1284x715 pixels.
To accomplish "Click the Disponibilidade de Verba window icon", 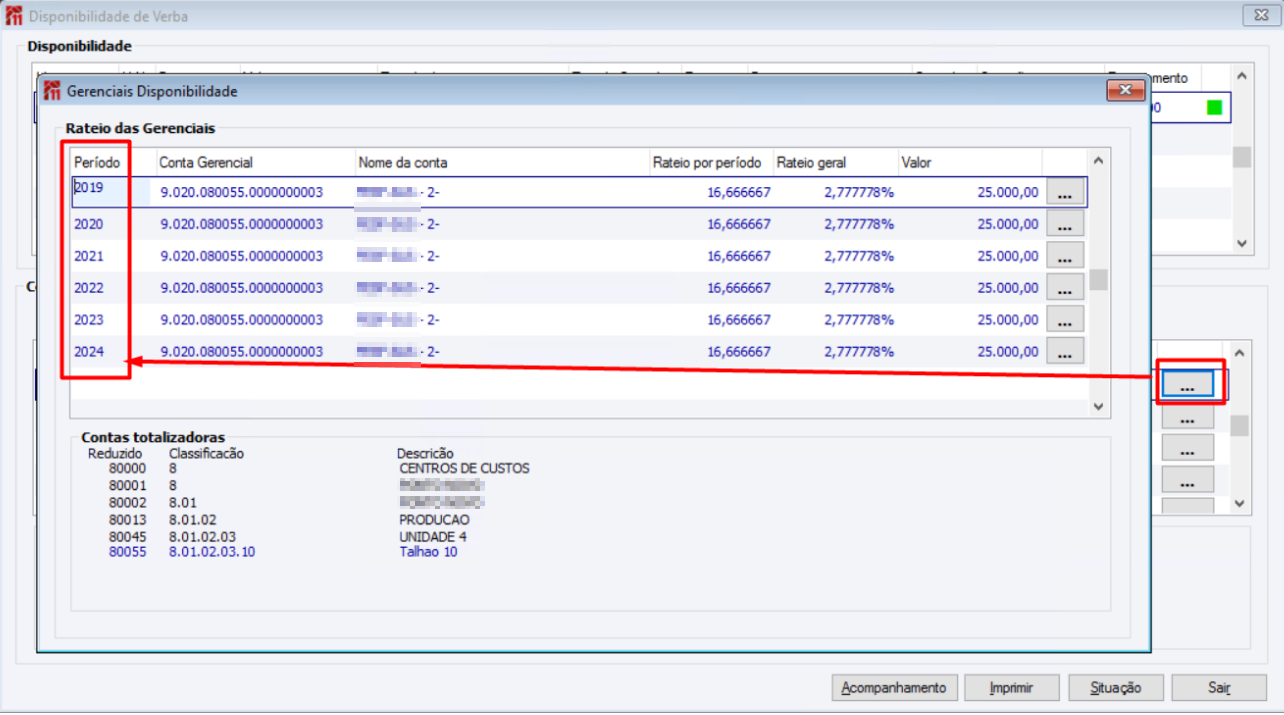I will [x=14, y=16].
